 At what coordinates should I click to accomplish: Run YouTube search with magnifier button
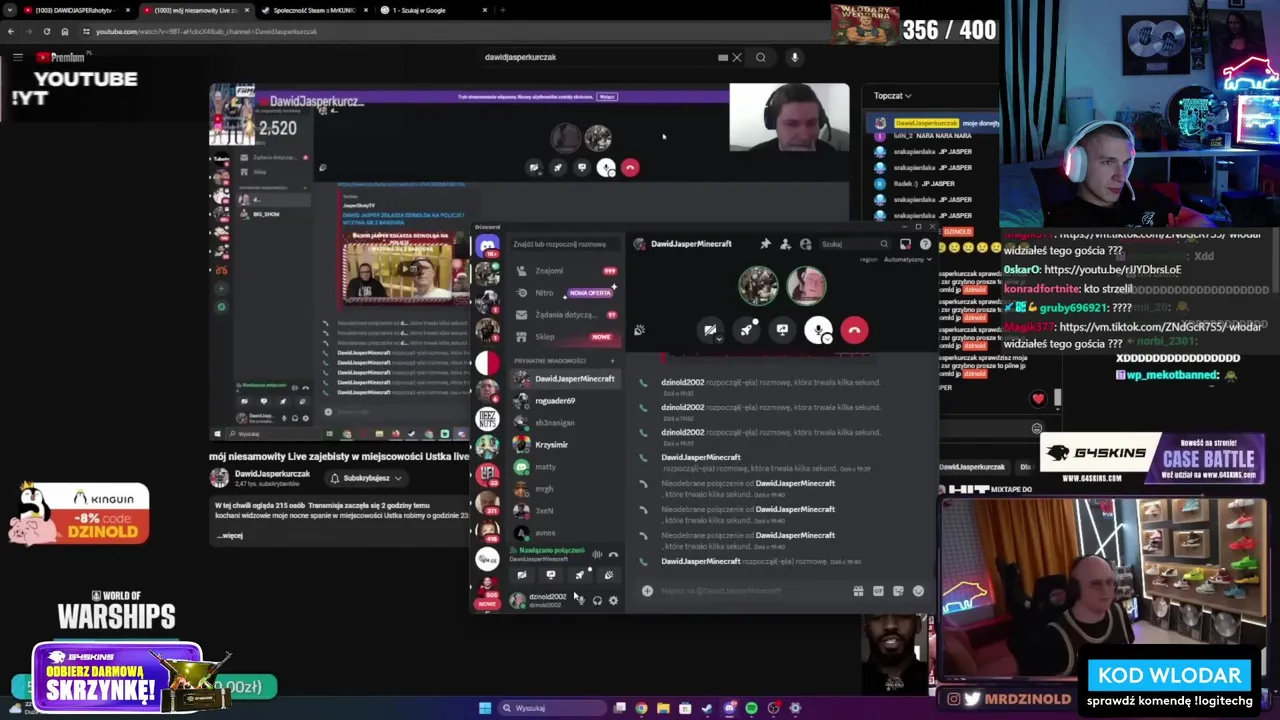pyautogui.click(x=761, y=57)
